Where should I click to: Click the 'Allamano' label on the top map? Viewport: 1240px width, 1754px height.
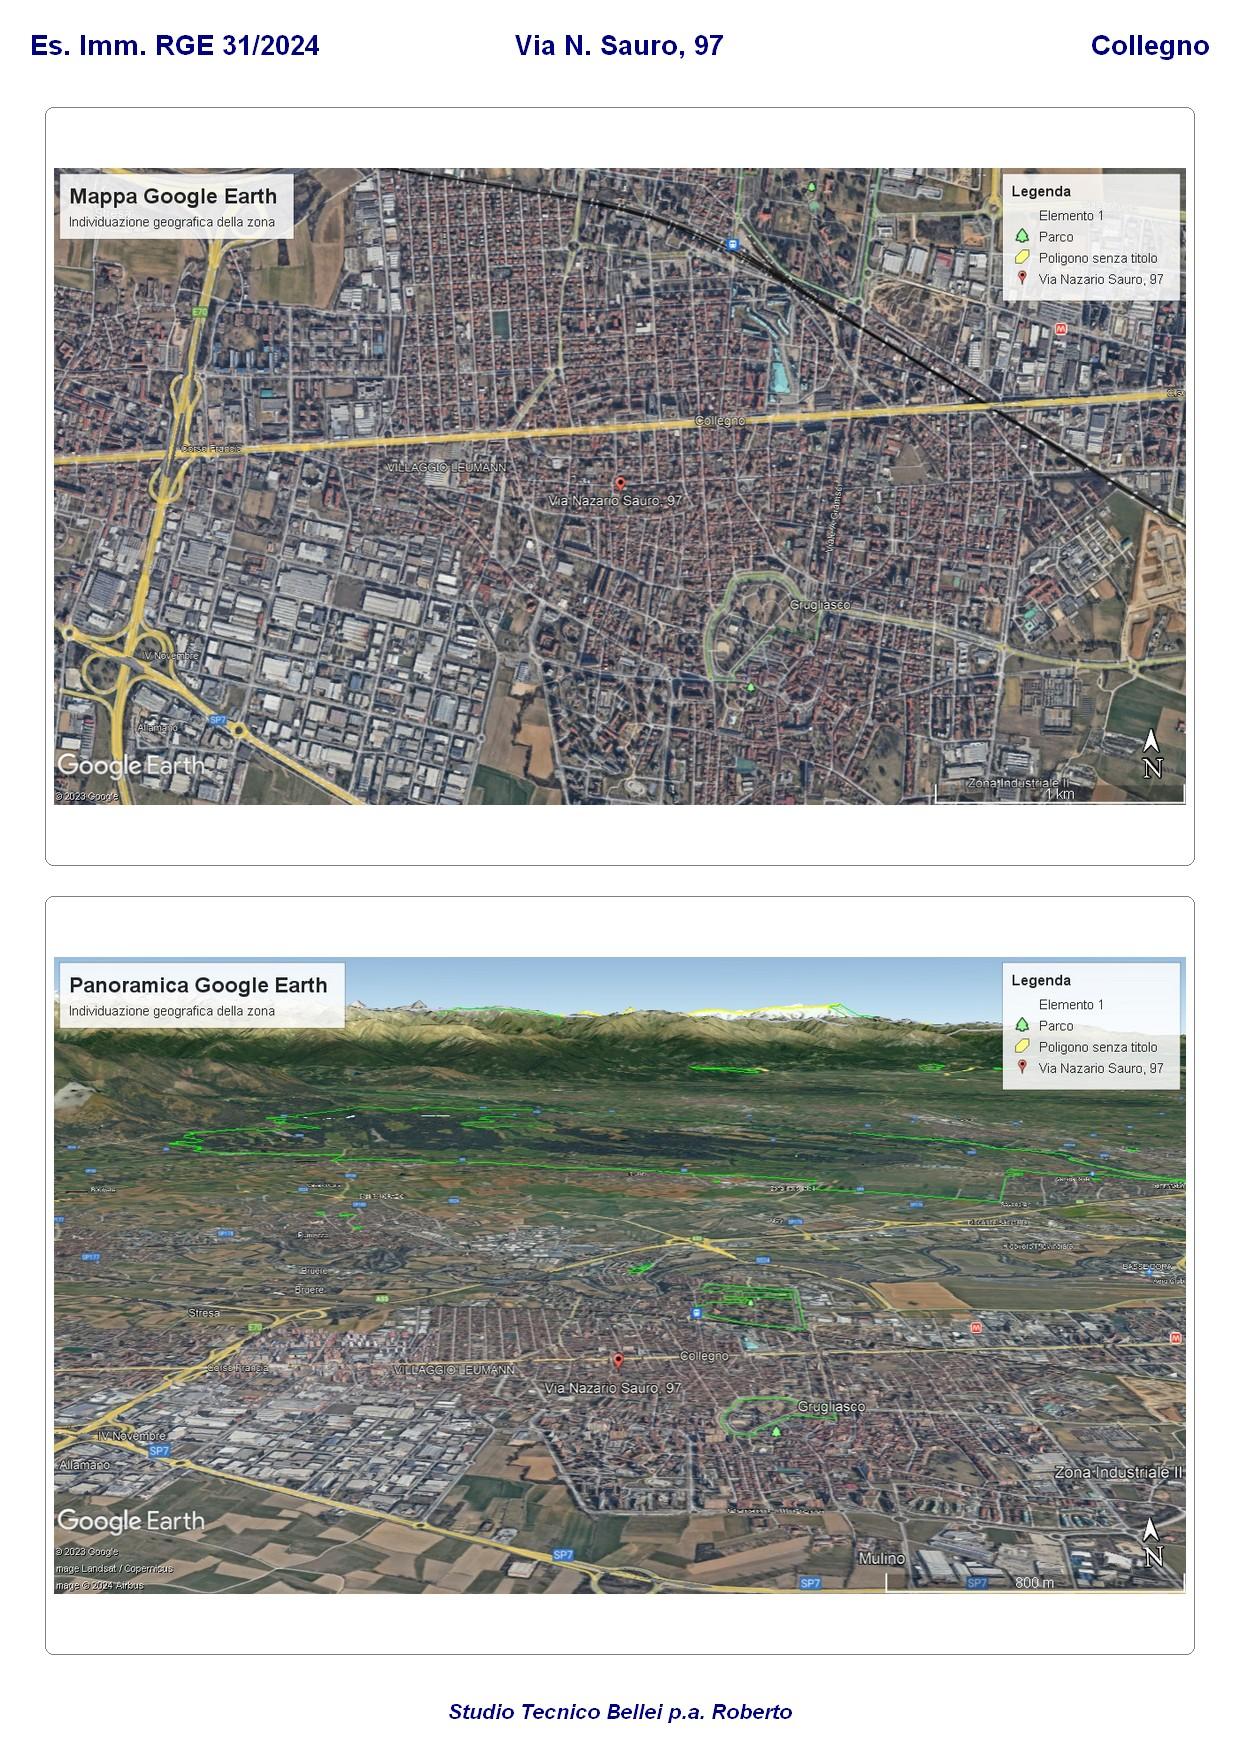click(158, 727)
